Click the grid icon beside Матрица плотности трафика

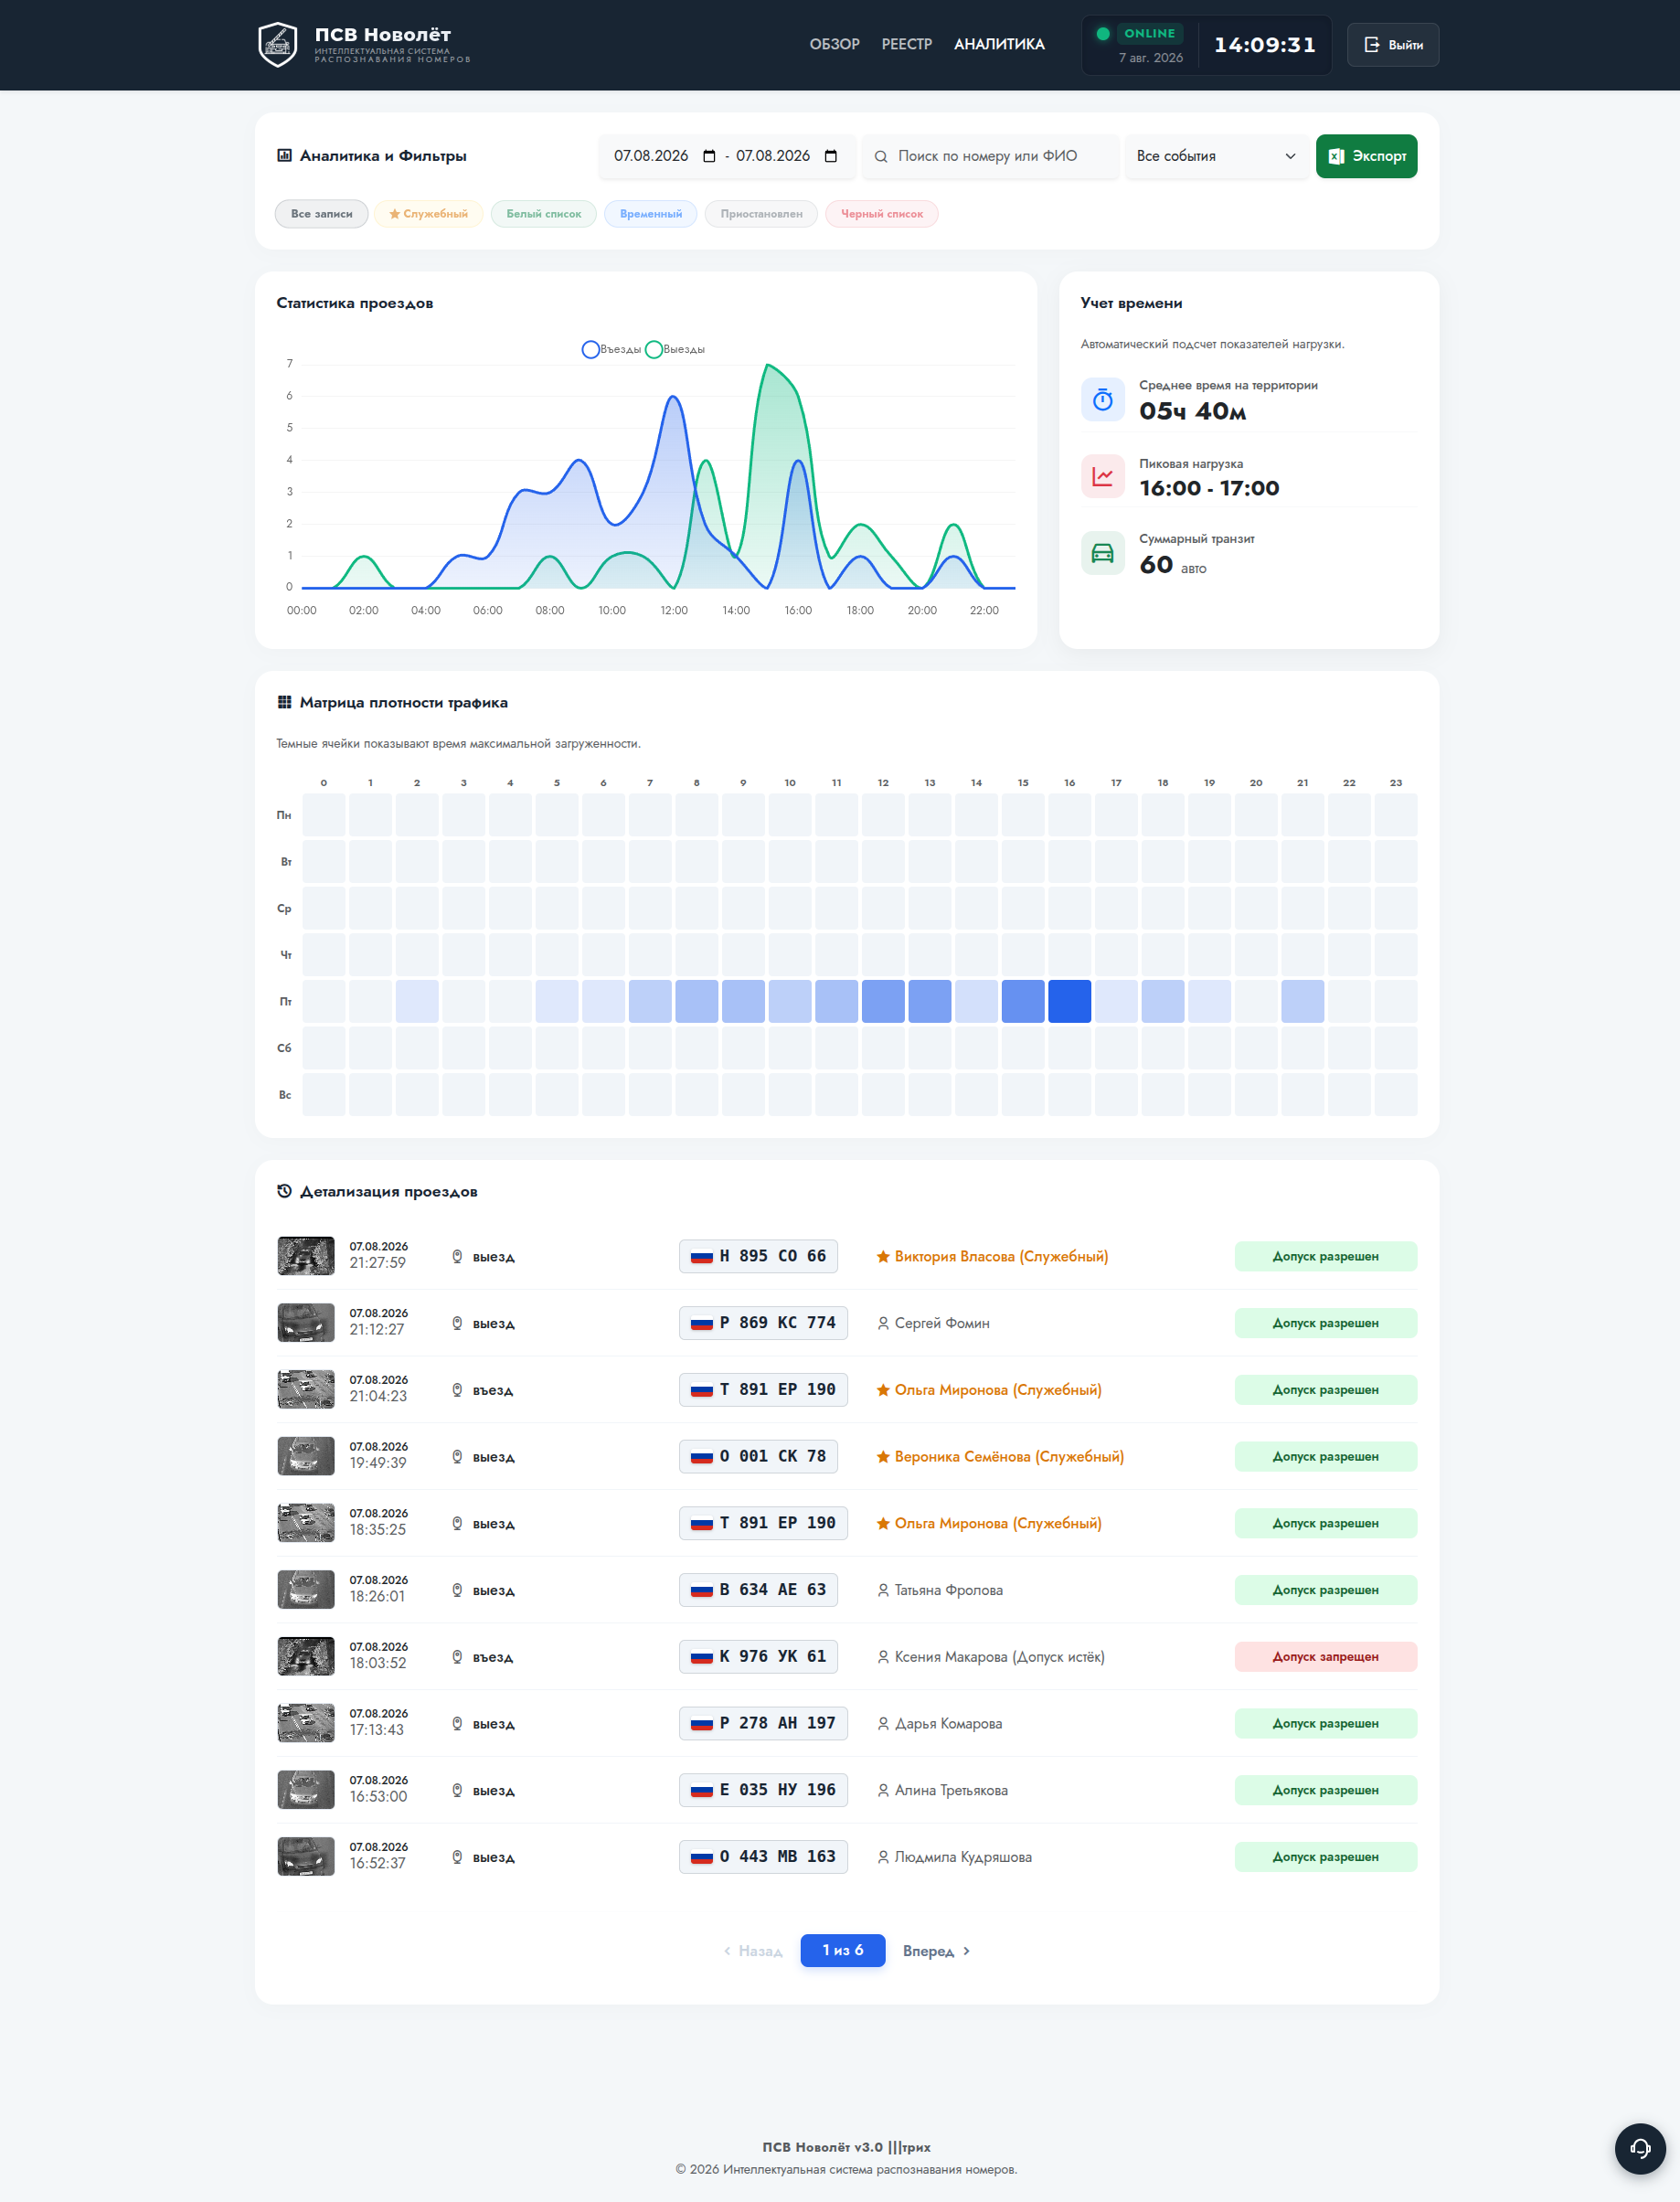click(x=284, y=702)
